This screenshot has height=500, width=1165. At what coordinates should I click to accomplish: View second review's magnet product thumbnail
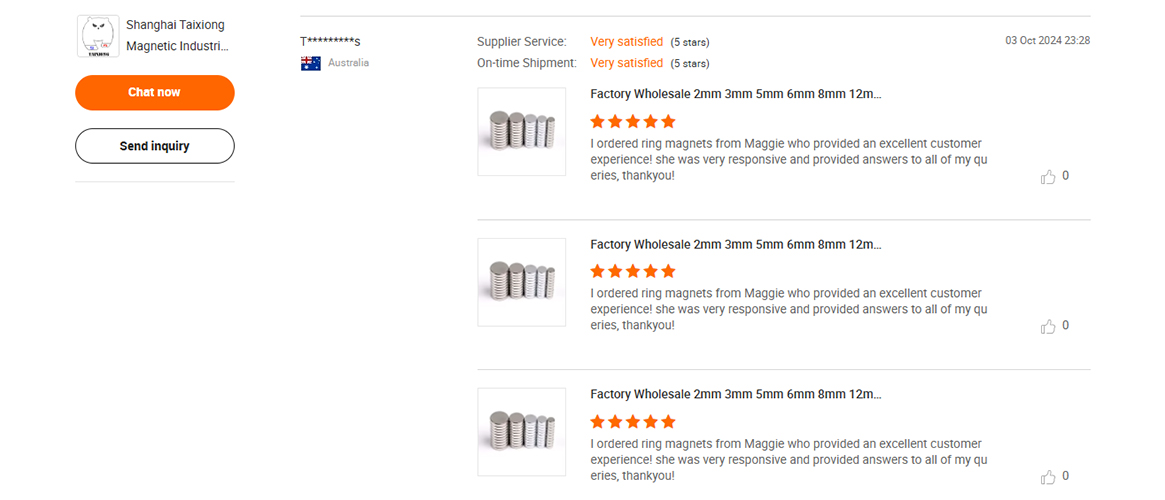[522, 282]
